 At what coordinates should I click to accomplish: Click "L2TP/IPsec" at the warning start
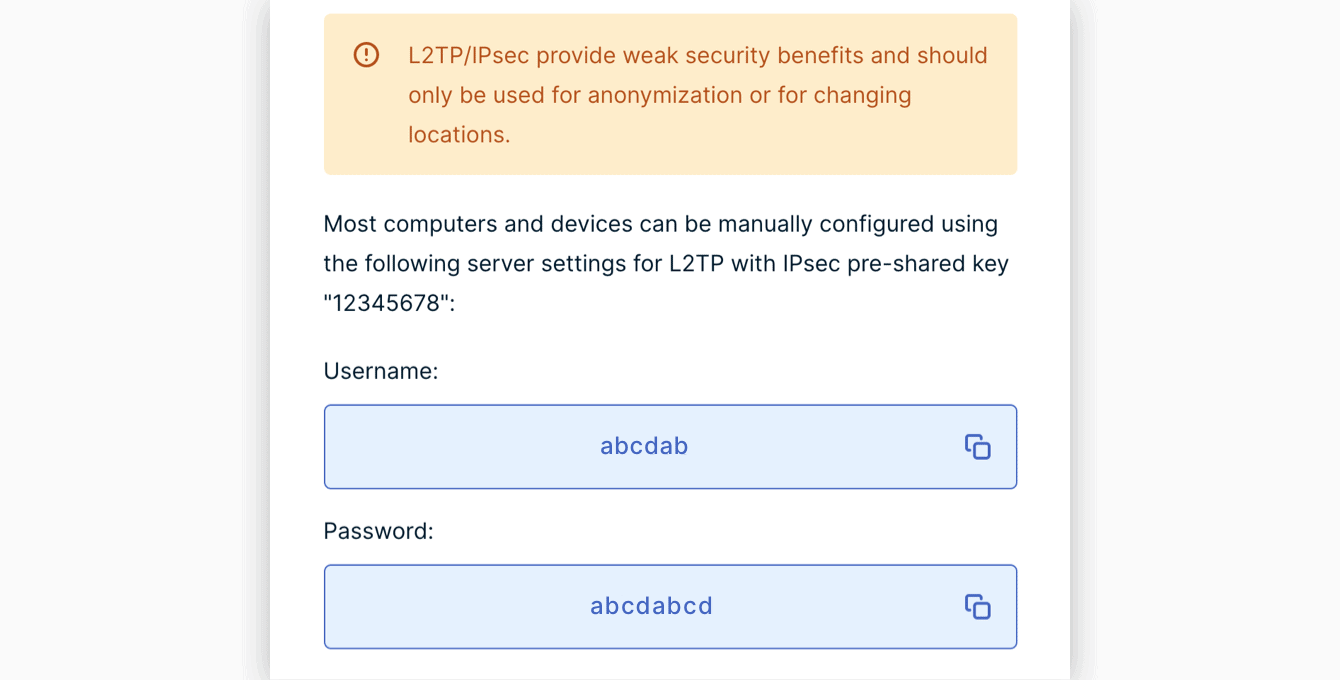[x=469, y=55]
